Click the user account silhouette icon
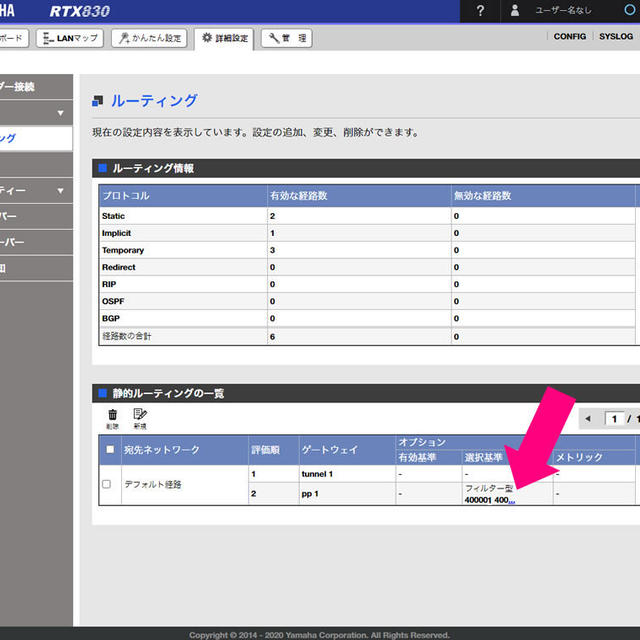640x640 pixels. (x=515, y=11)
